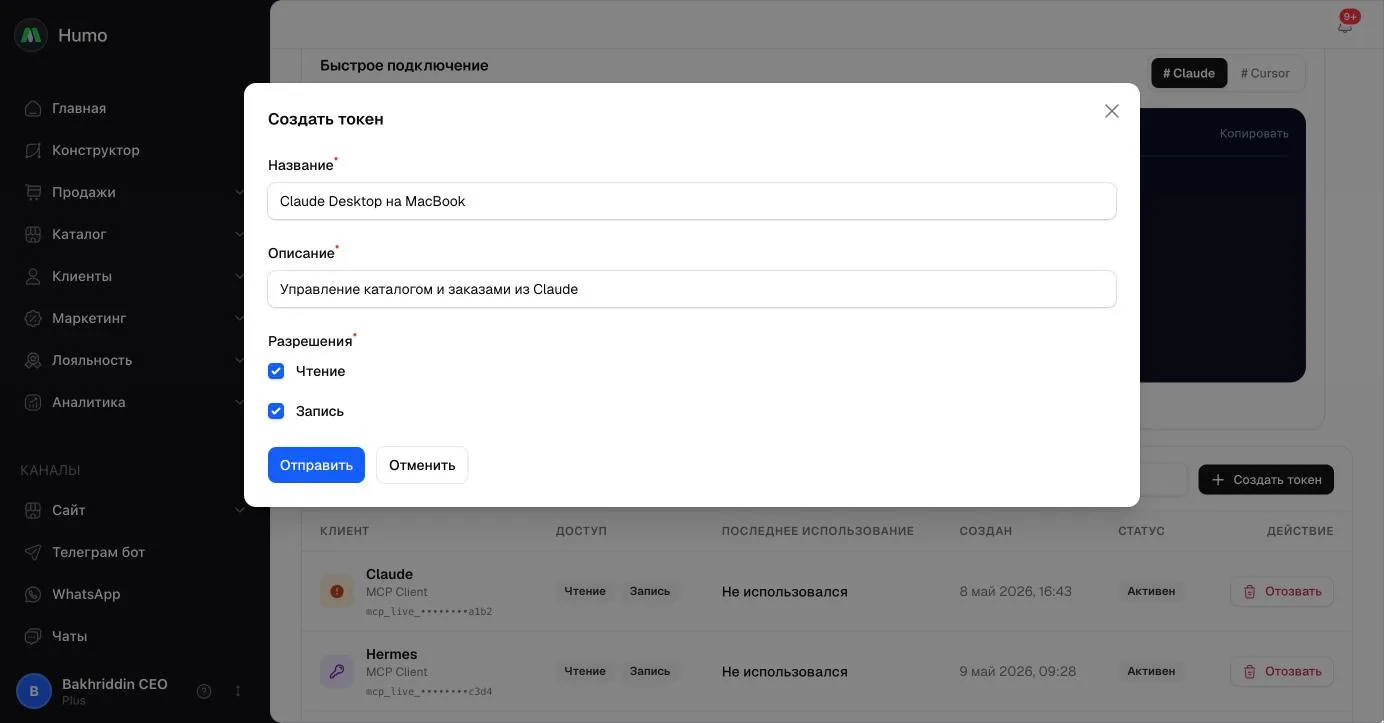
Task: Switch to the # Claude tab
Action: tap(1189, 73)
